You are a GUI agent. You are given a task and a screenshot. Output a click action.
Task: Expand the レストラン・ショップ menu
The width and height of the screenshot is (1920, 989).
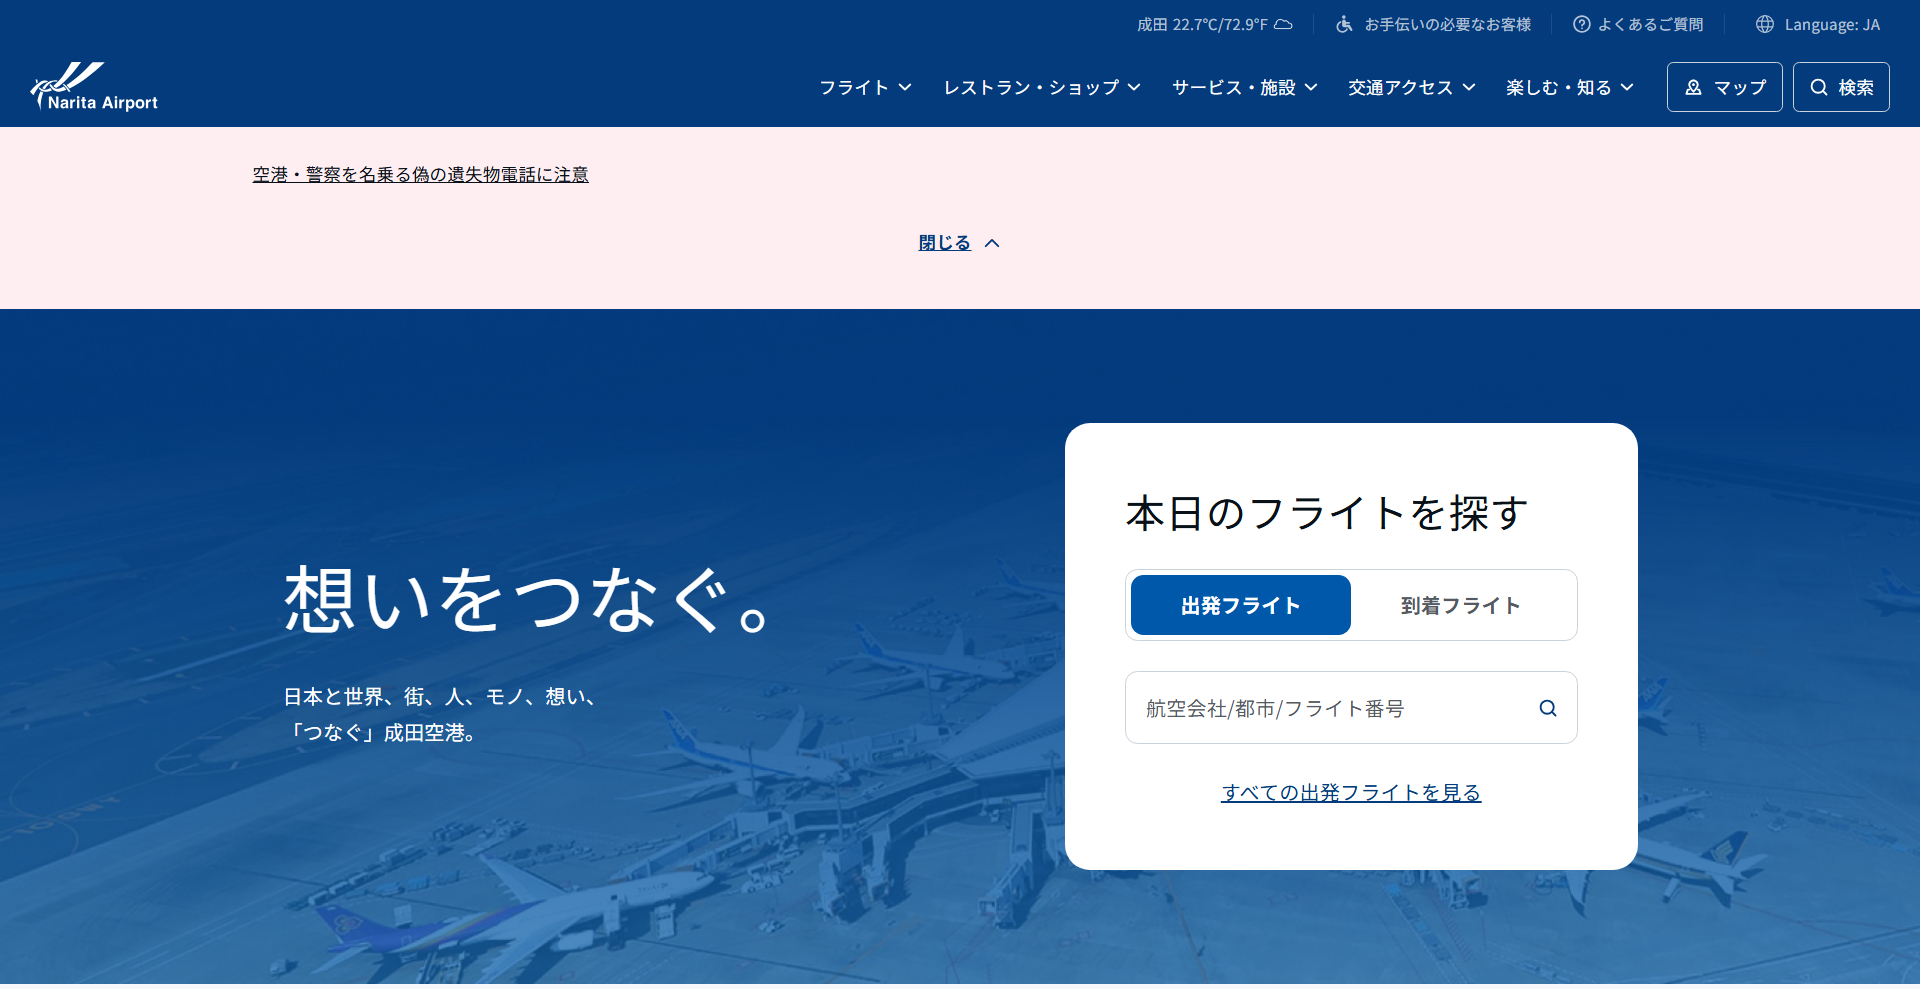click(x=1042, y=87)
